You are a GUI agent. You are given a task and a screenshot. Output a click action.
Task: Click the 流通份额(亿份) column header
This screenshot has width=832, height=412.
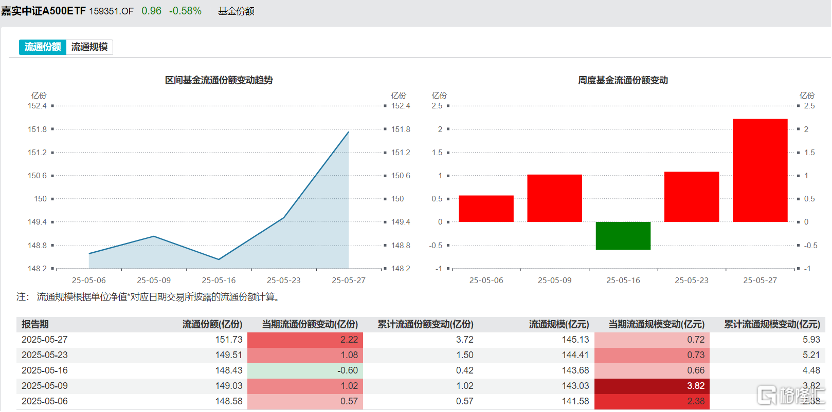pyautogui.click(x=212, y=324)
